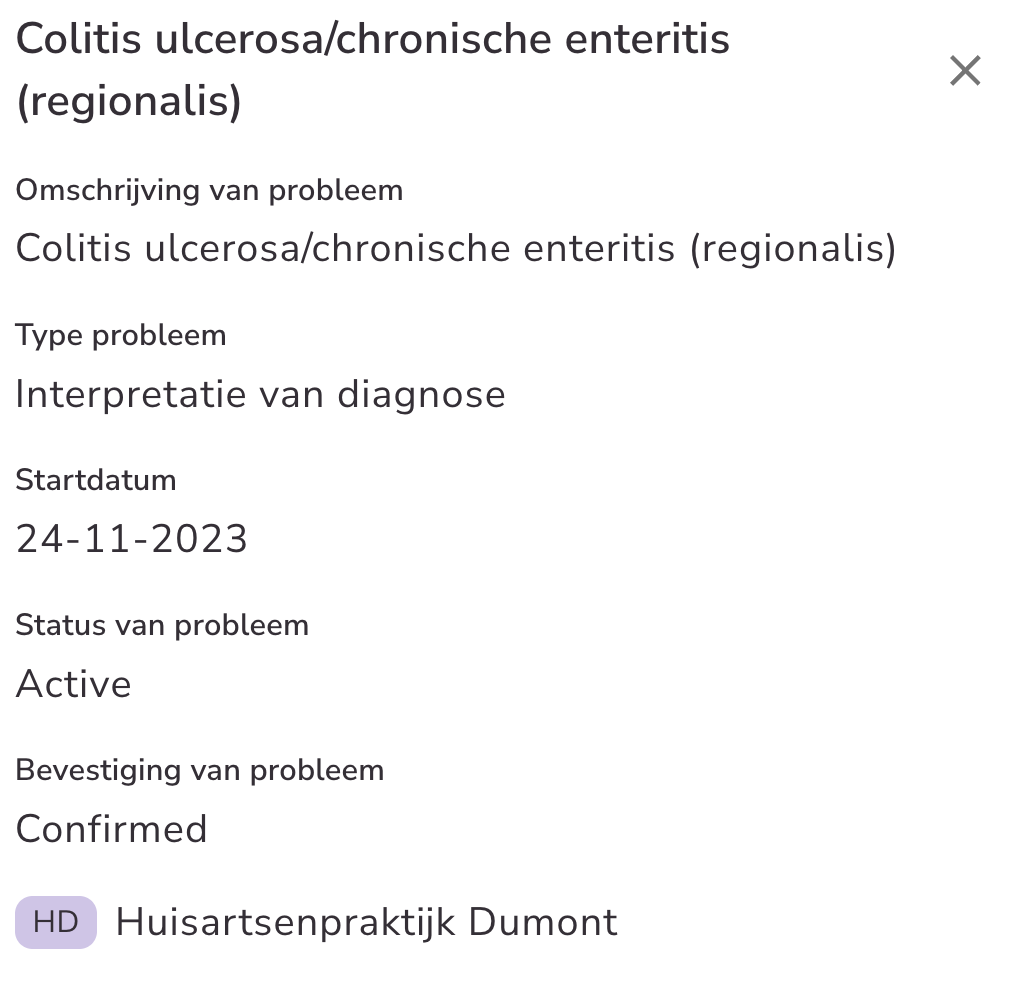Click the word 'Dumont' in practice name
The height and width of the screenshot is (1008, 1012).
coord(542,922)
